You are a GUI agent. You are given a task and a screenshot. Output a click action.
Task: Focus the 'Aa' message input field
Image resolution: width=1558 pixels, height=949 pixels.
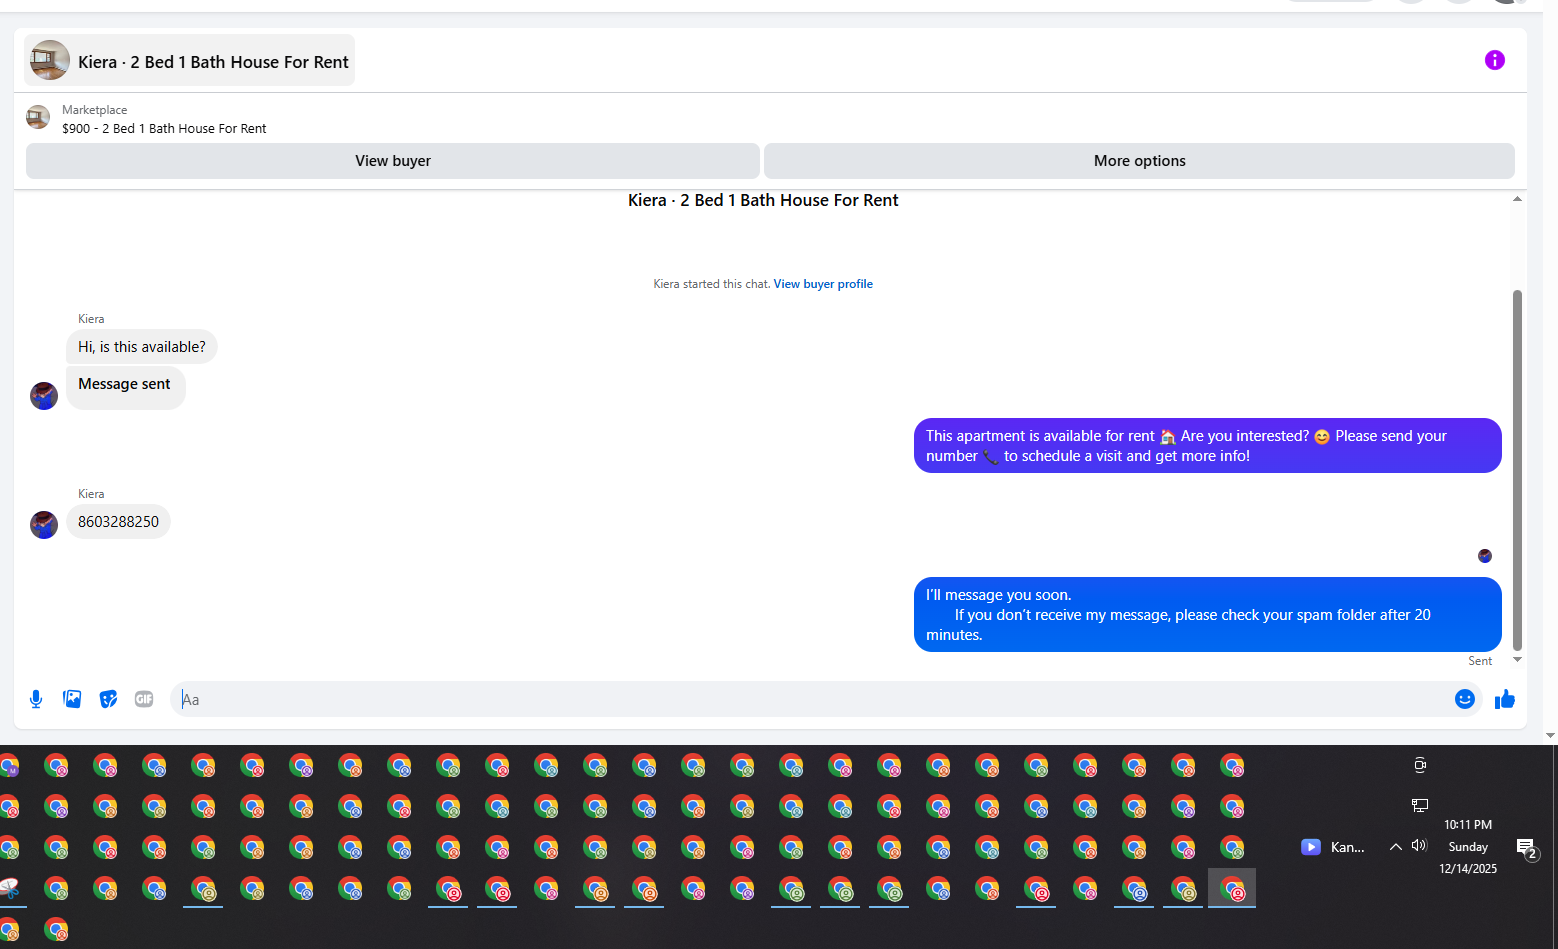(x=826, y=699)
